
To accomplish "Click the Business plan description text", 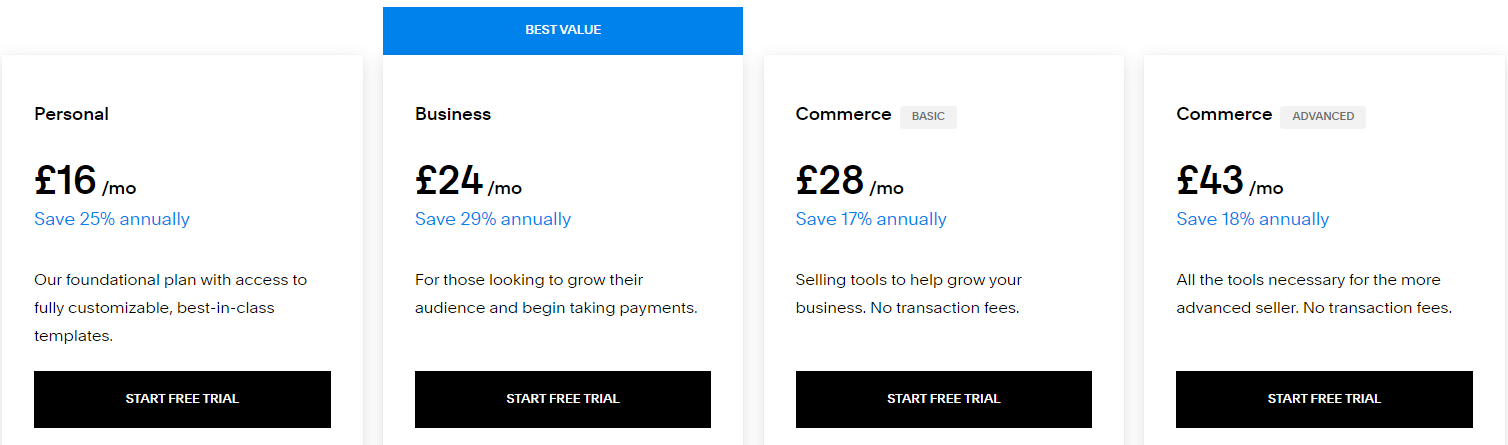I will [556, 294].
